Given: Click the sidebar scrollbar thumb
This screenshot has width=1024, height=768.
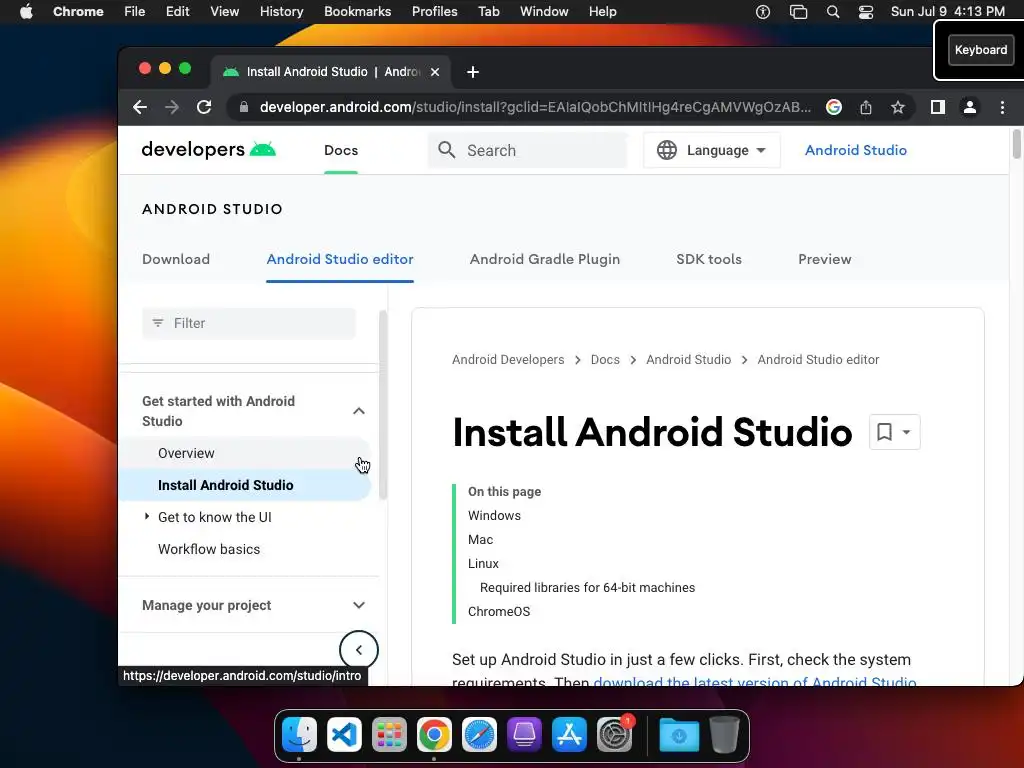Looking at the screenshot, I should (x=383, y=405).
